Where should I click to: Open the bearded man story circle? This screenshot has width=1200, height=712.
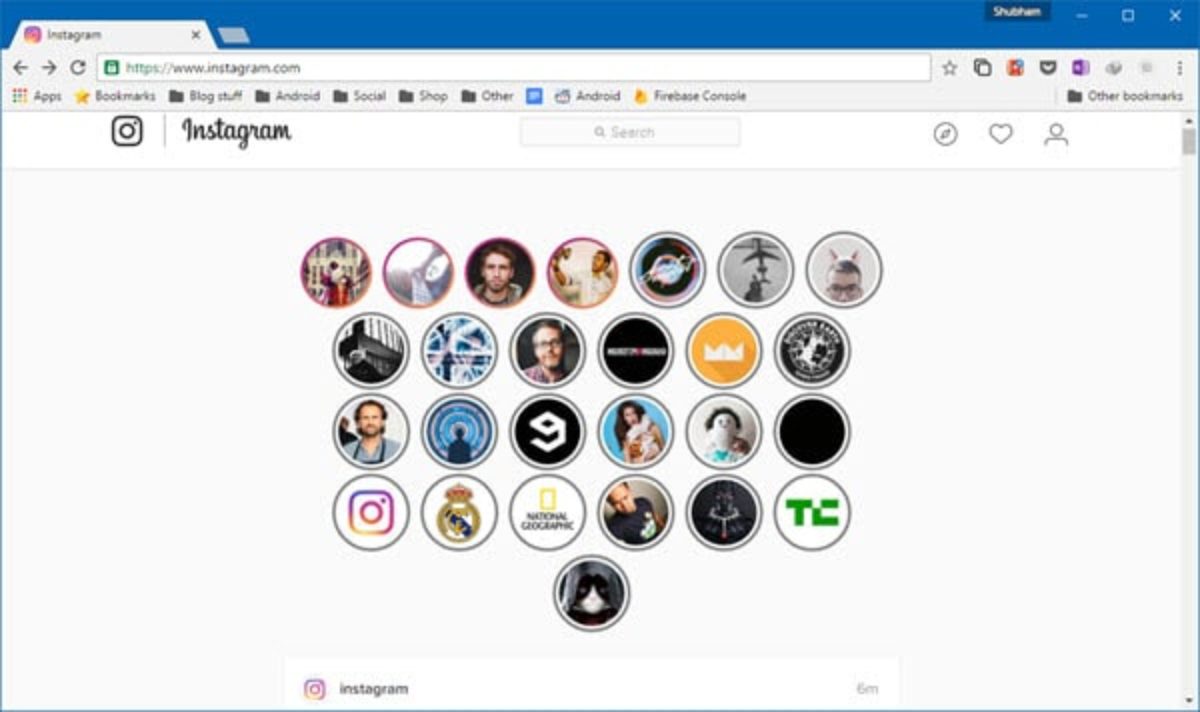[x=371, y=432]
